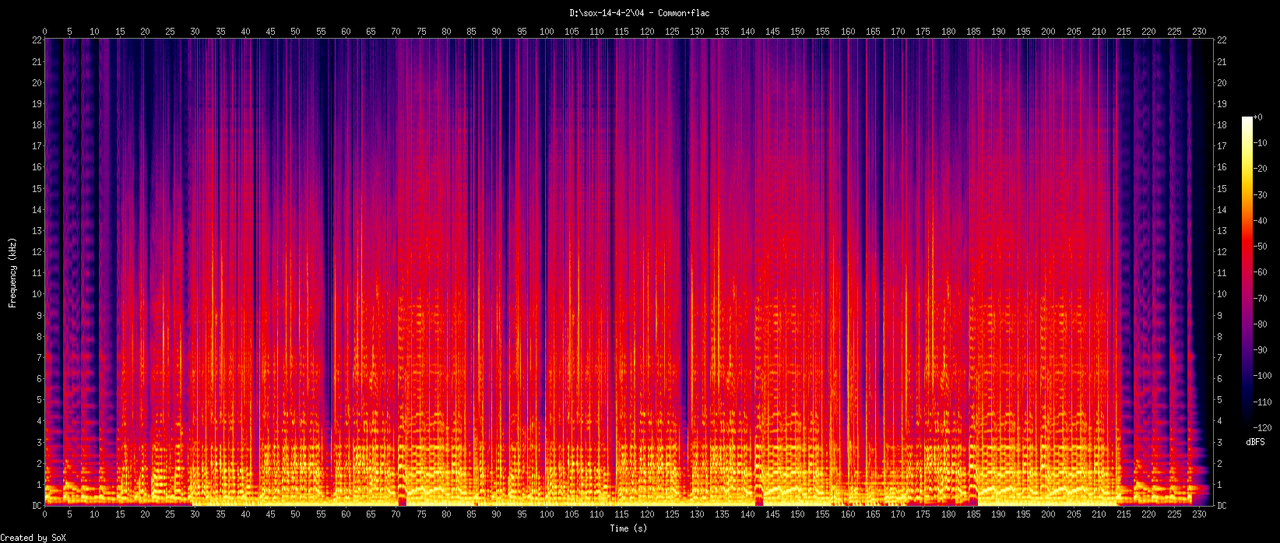This screenshot has height=543, width=1280.
Task: Click '100' on the bottom time axis
Action: pyautogui.click(x=546, y=516)
